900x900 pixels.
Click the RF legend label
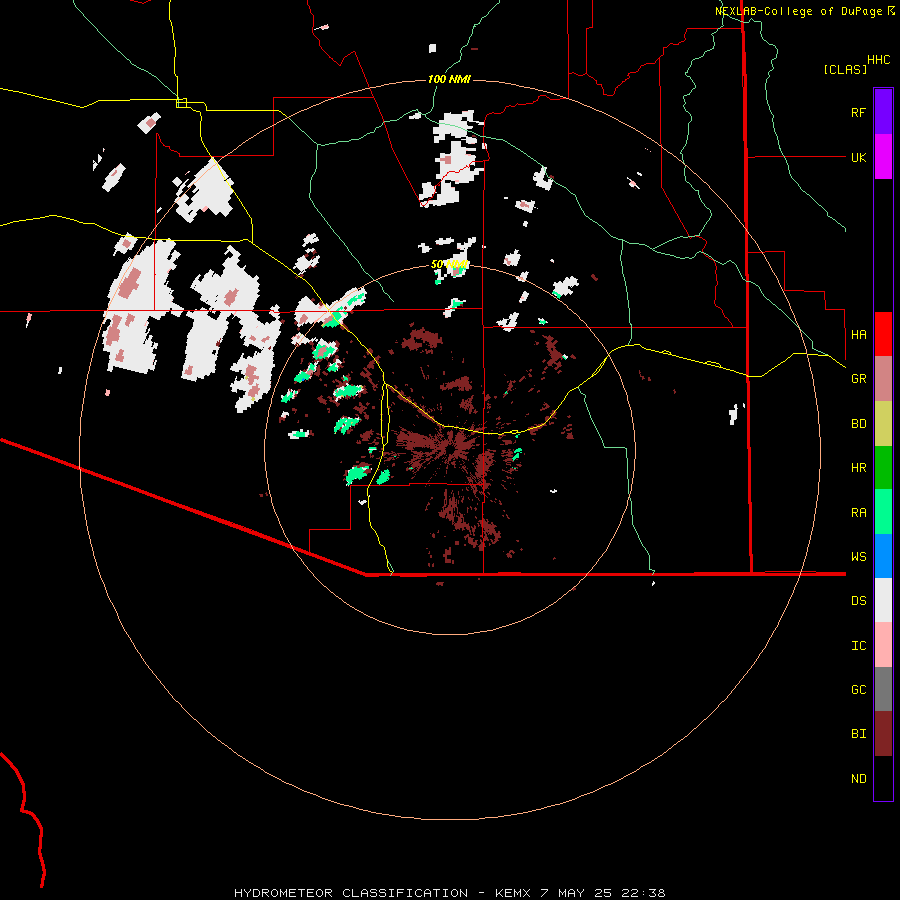click(858, 112)
